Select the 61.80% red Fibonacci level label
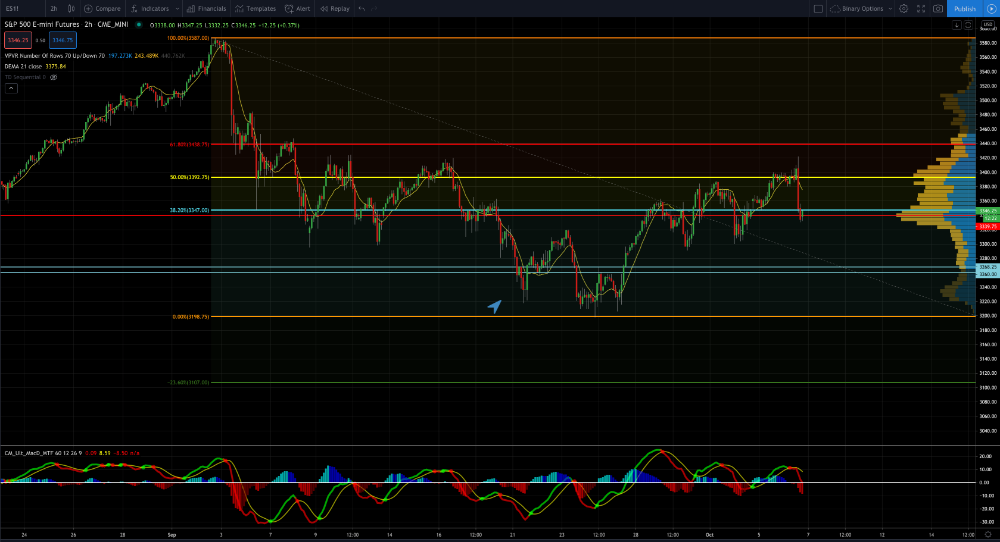This screenshot has height=542, width=1000. (189, 145)
